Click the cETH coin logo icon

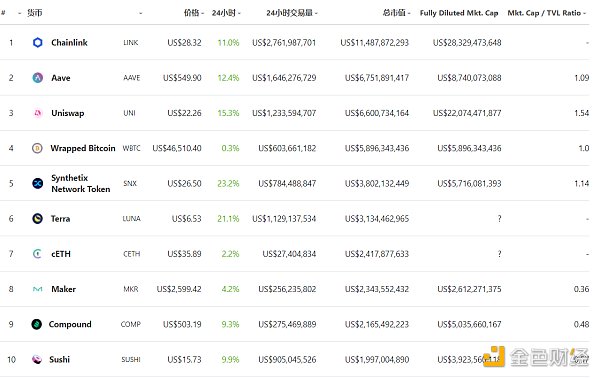38,254
